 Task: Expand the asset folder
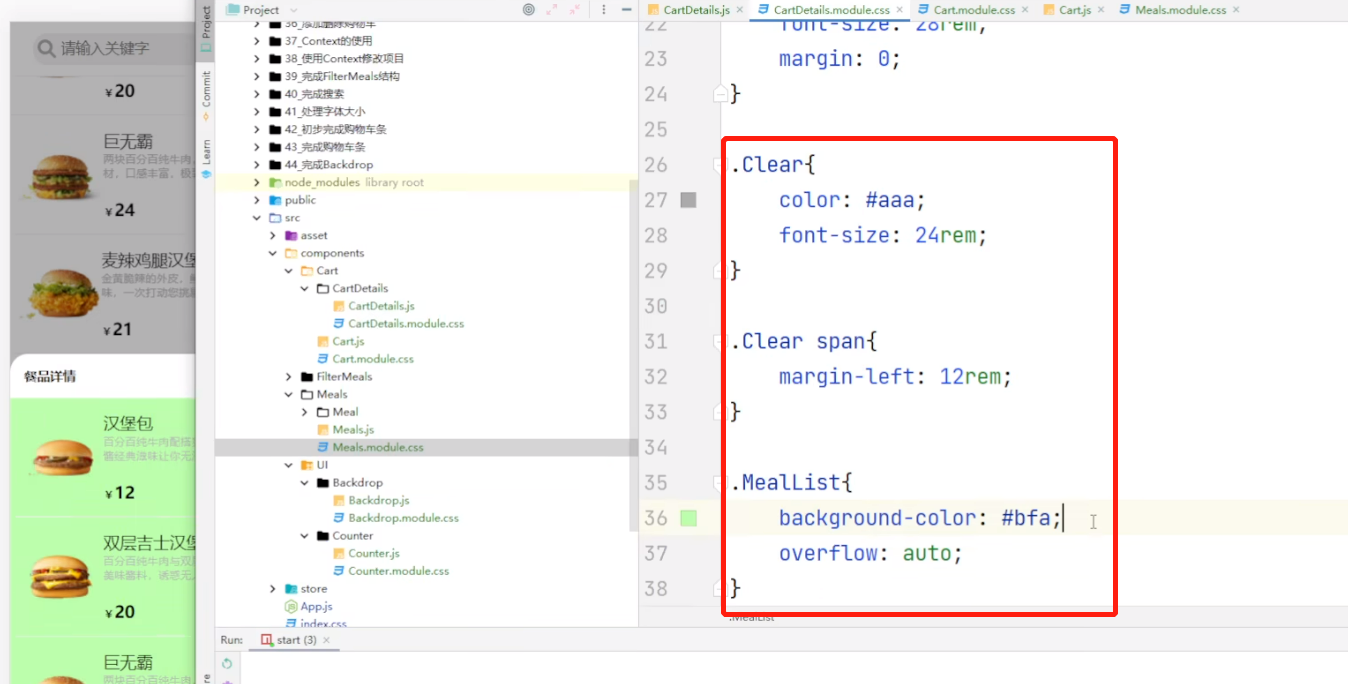273,235
